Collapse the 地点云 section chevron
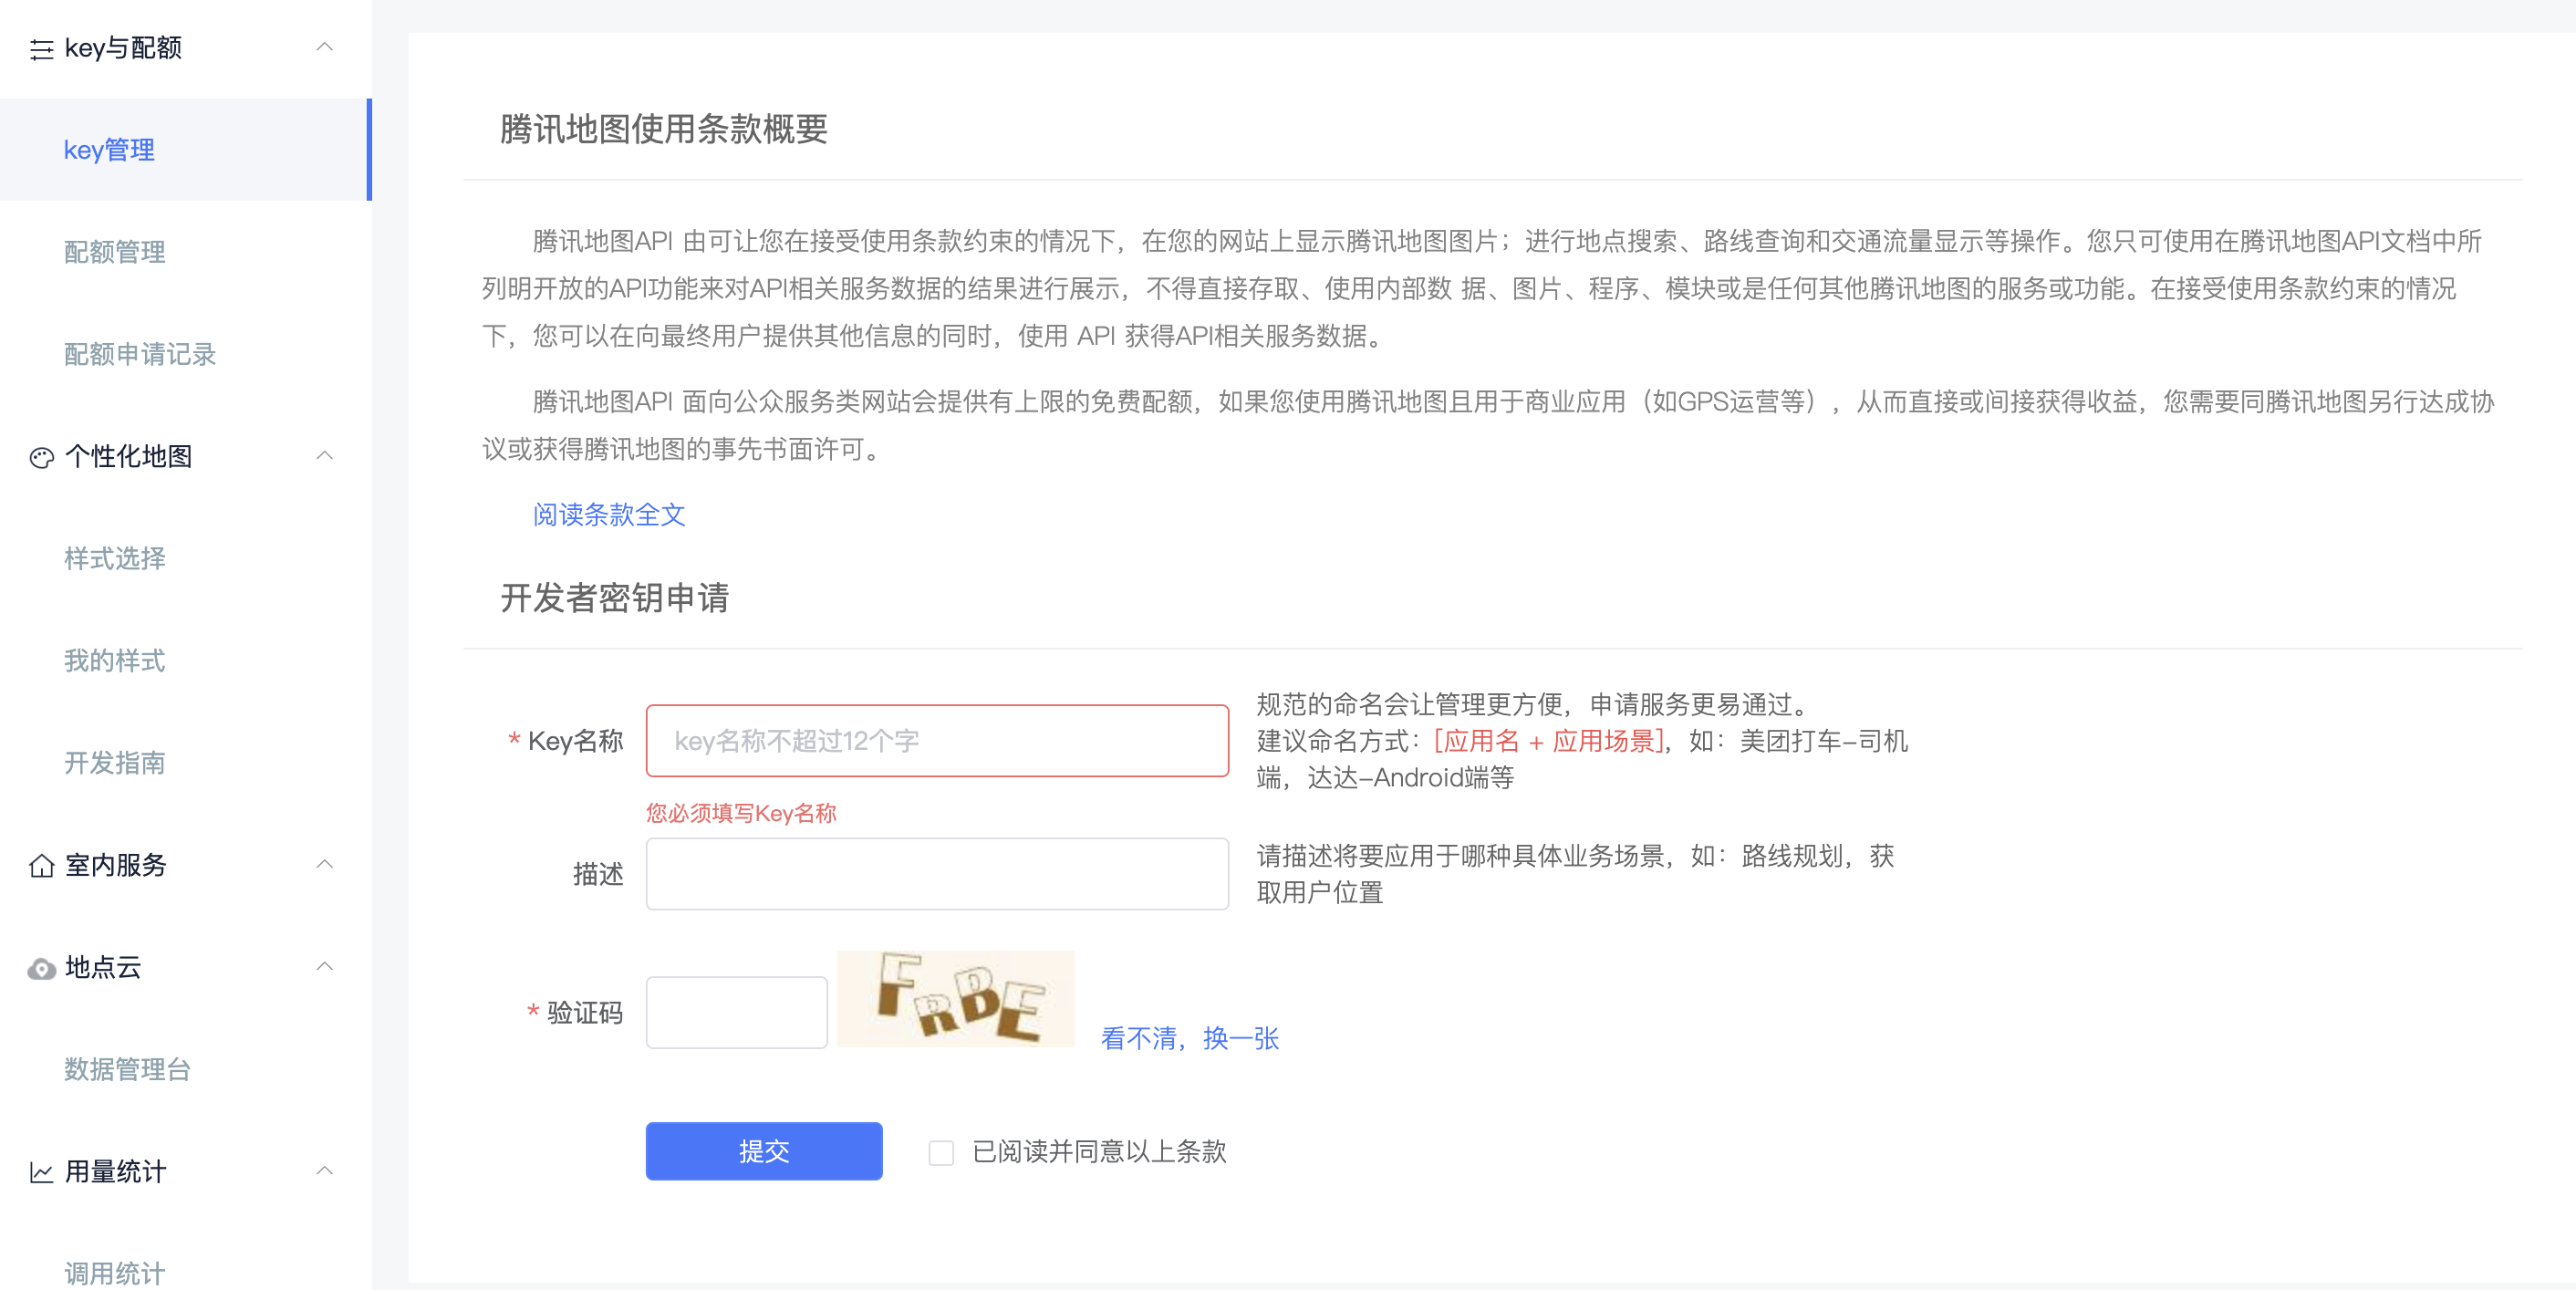This screenshot has width=2576, height=1290. coord(324,966)
